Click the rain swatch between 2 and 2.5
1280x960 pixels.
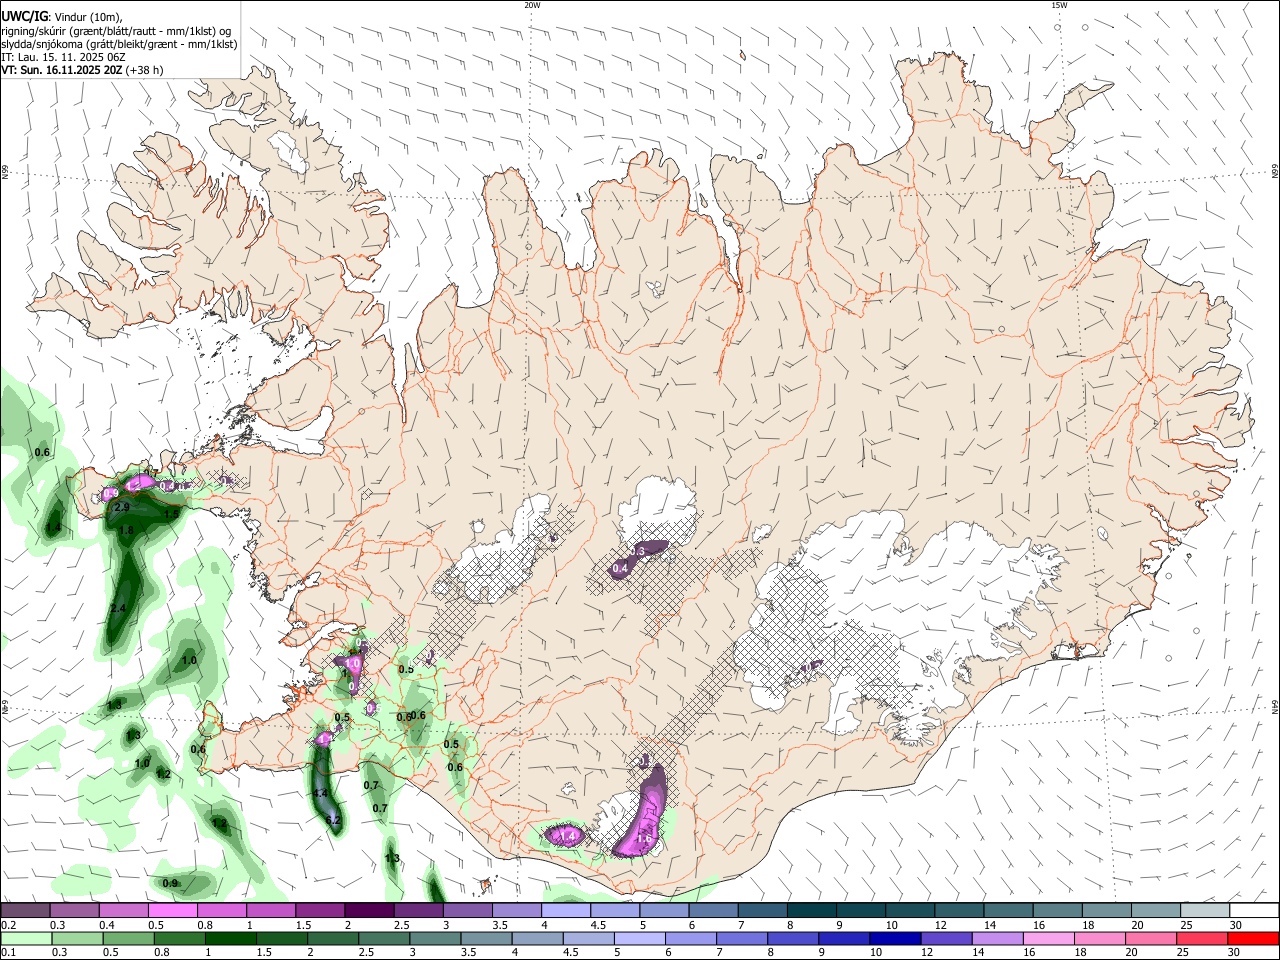click(x=333, y=938)
